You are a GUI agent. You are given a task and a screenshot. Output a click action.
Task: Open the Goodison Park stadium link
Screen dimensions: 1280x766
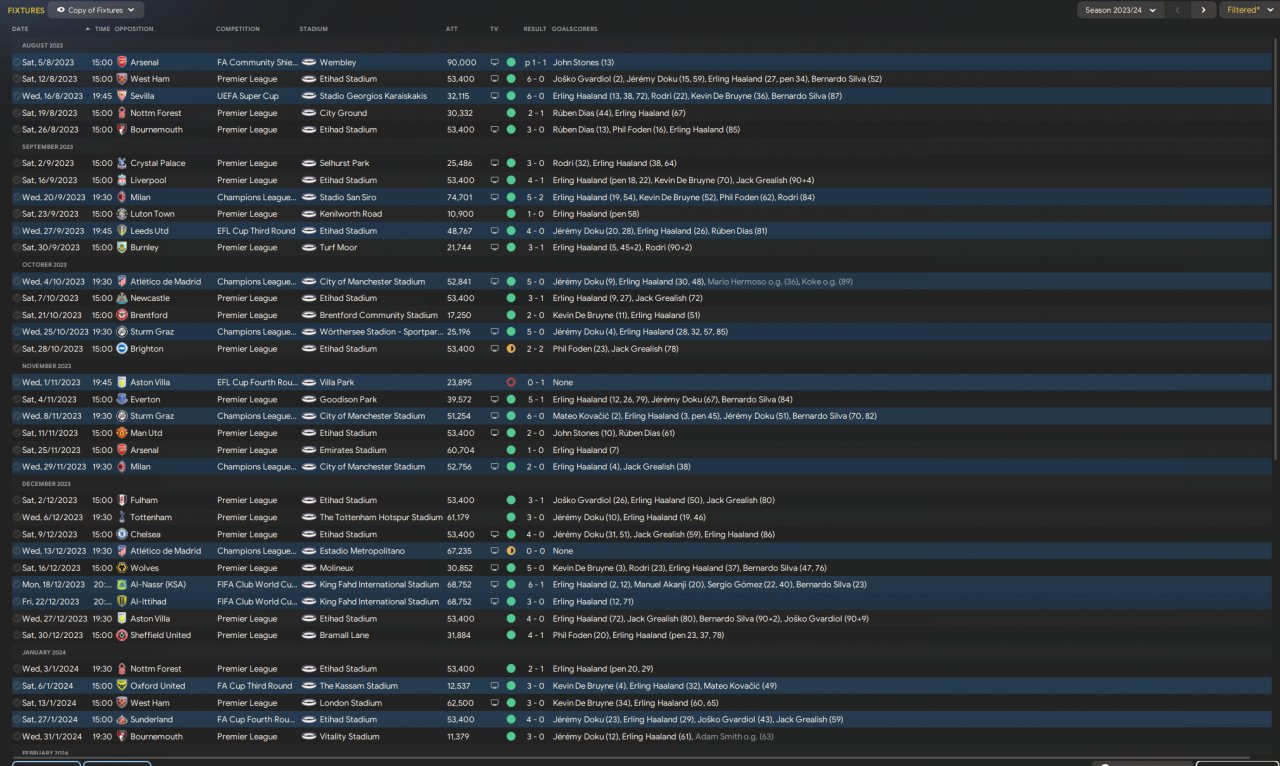pyautogui.click(x=346, y=399)
